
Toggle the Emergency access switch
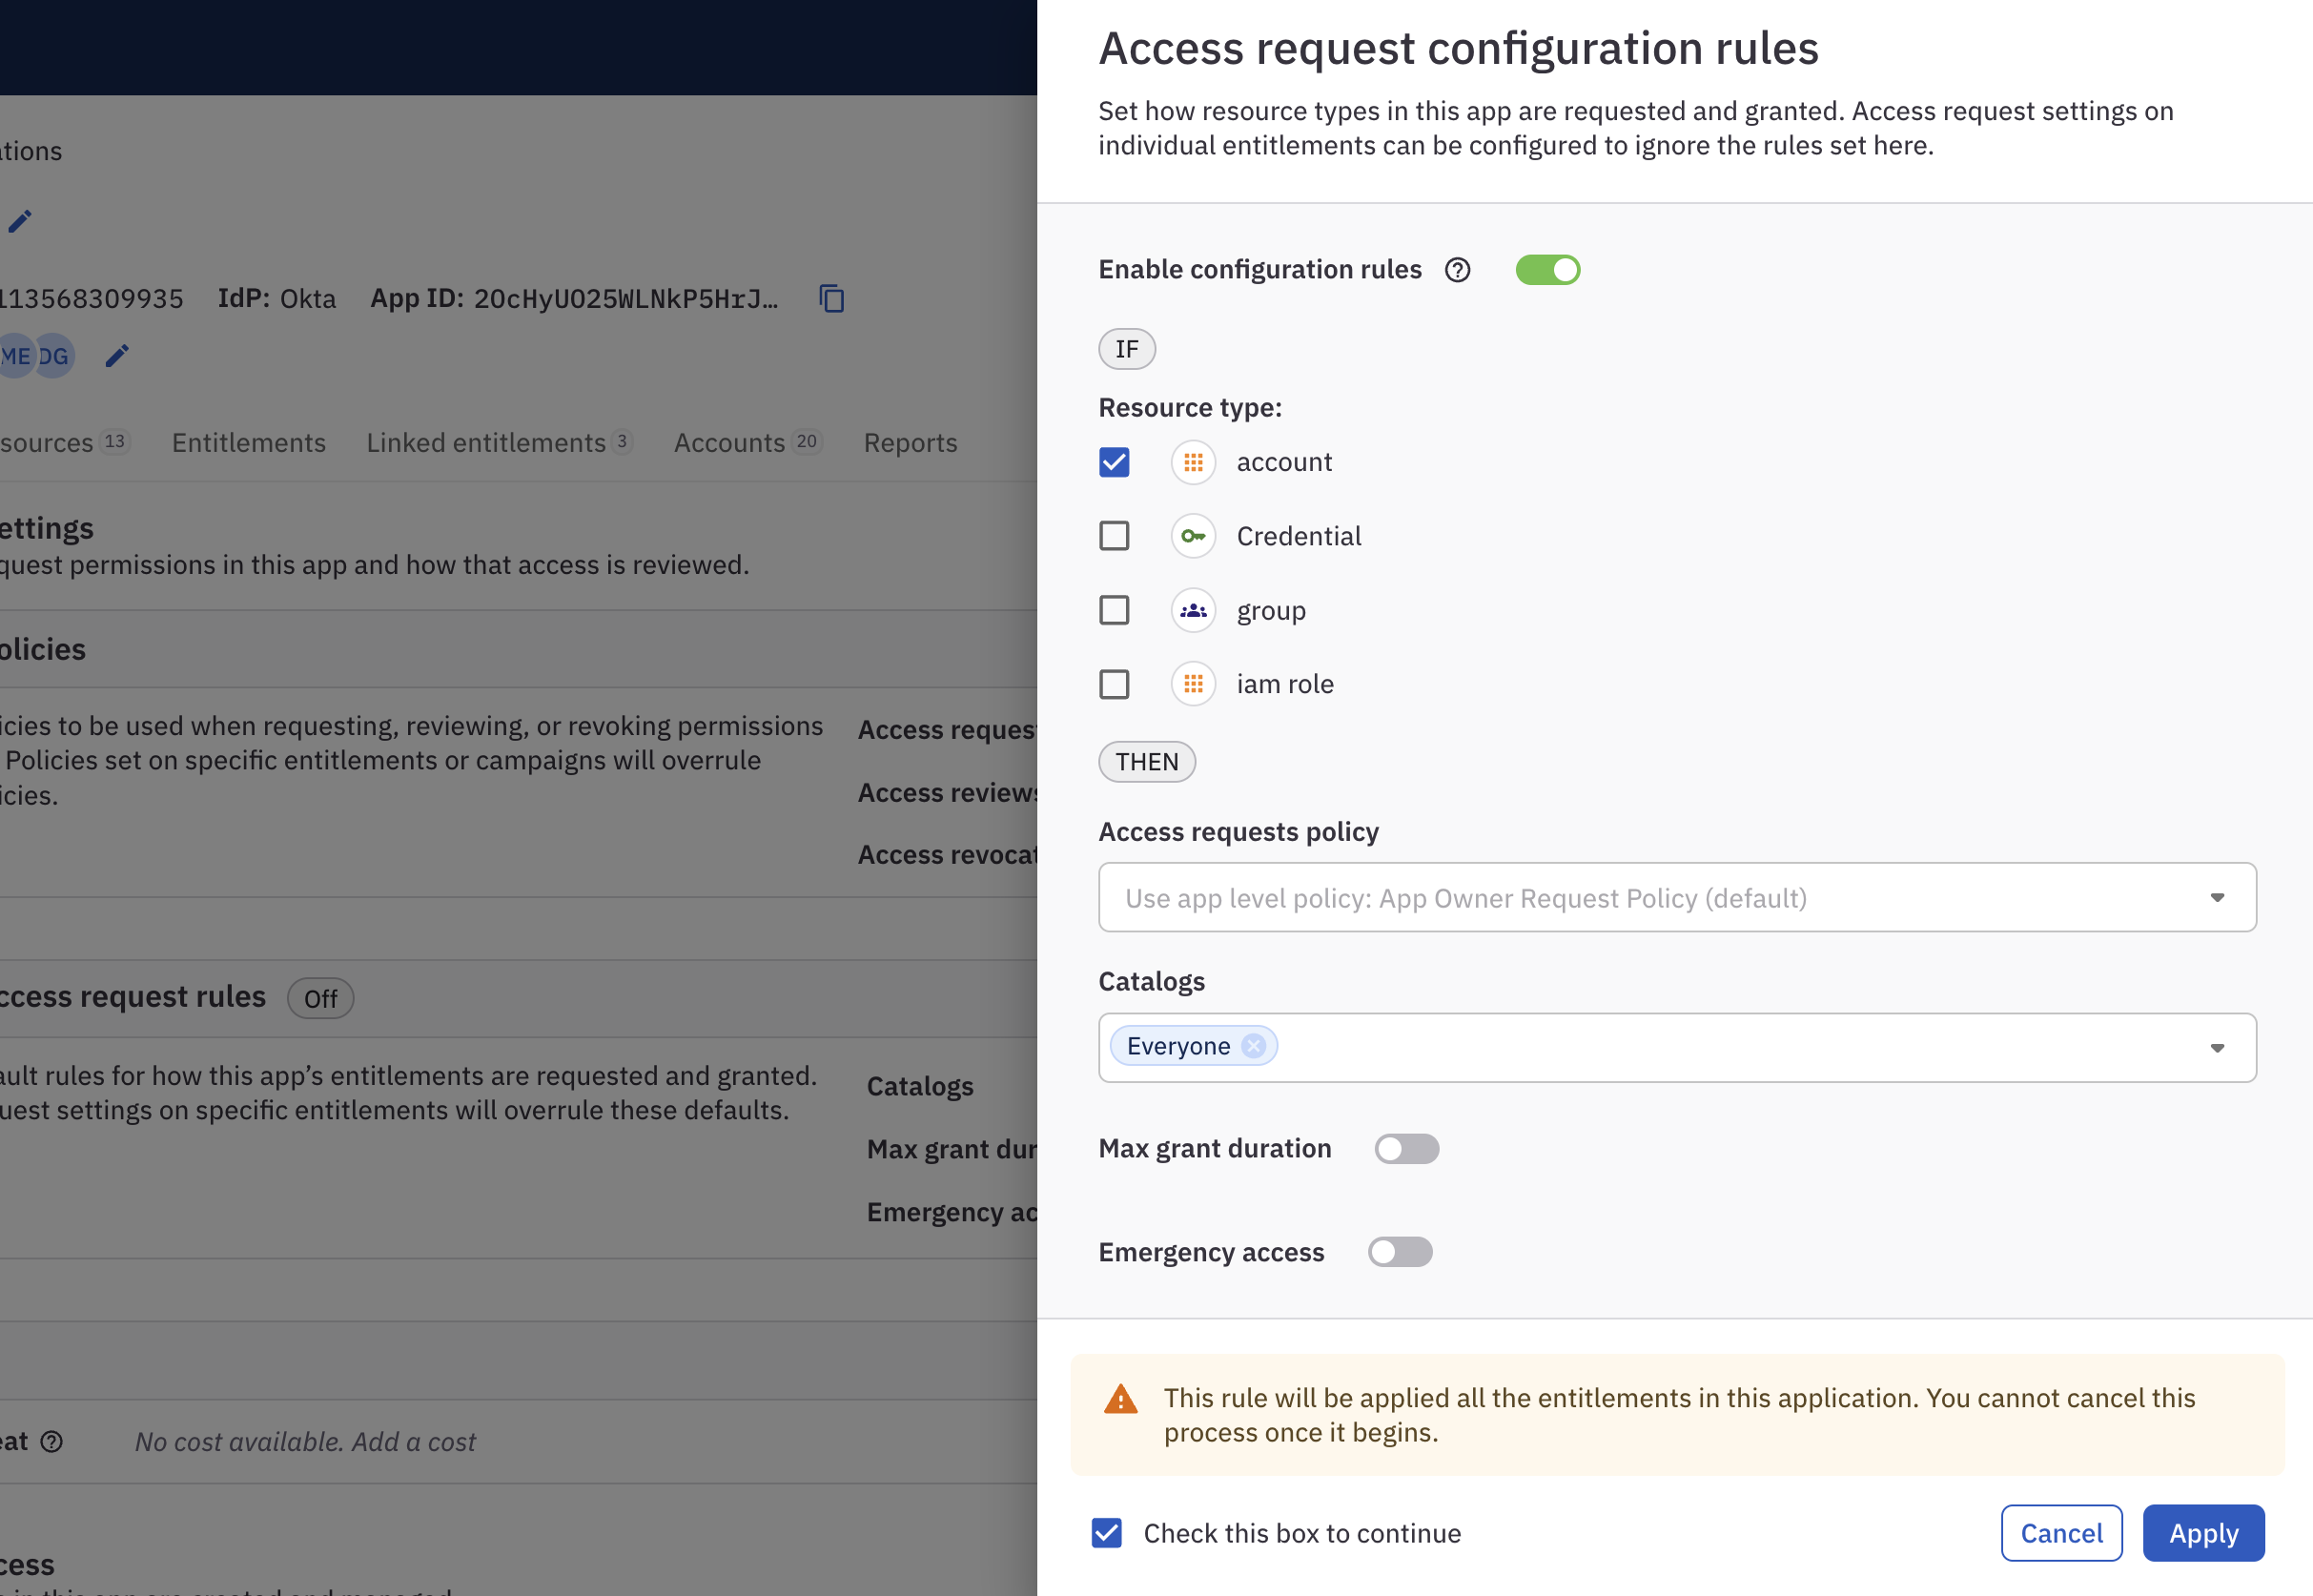[x=1401, y=1252]
